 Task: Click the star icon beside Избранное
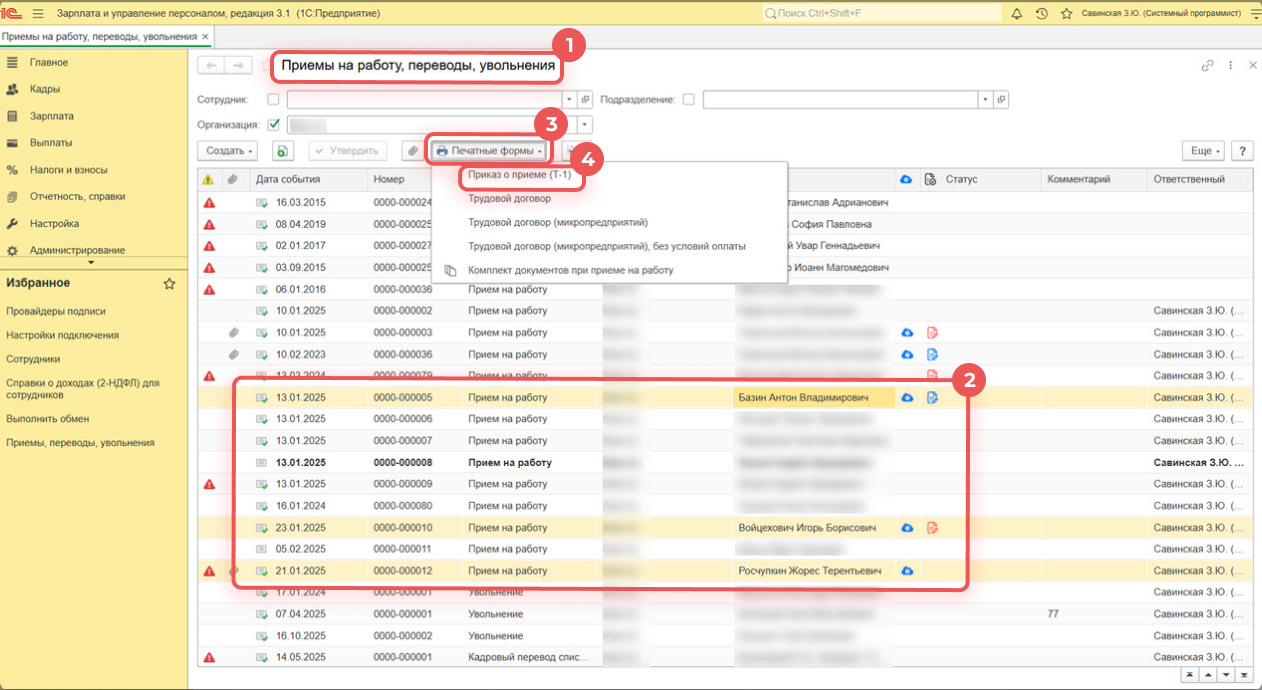coord(169,284)
